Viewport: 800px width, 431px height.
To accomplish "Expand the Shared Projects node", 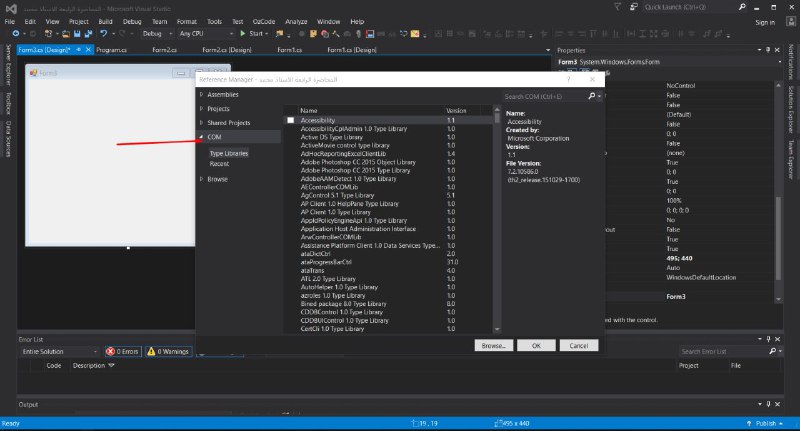I will coord(202,123).
